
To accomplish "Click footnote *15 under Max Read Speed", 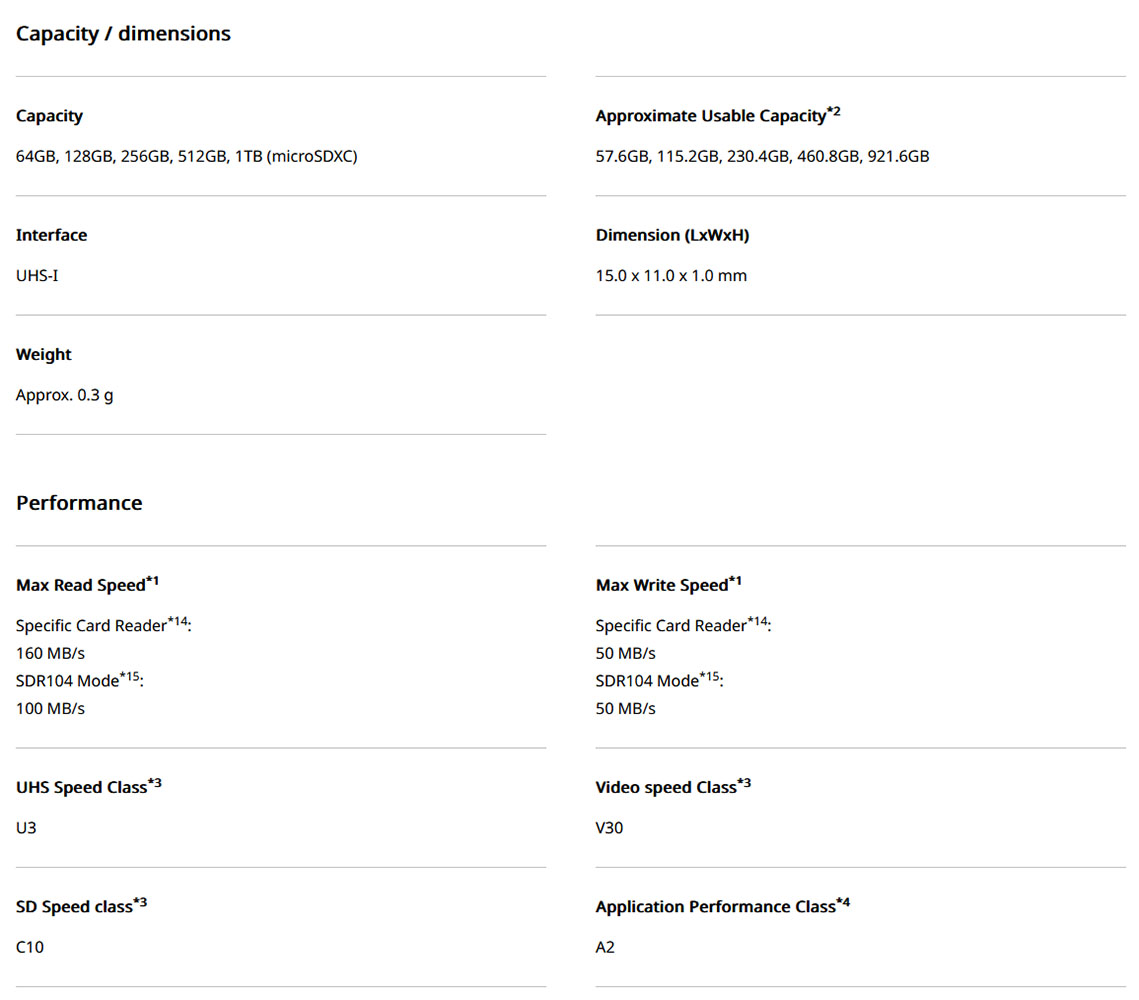I will point(132,677).
